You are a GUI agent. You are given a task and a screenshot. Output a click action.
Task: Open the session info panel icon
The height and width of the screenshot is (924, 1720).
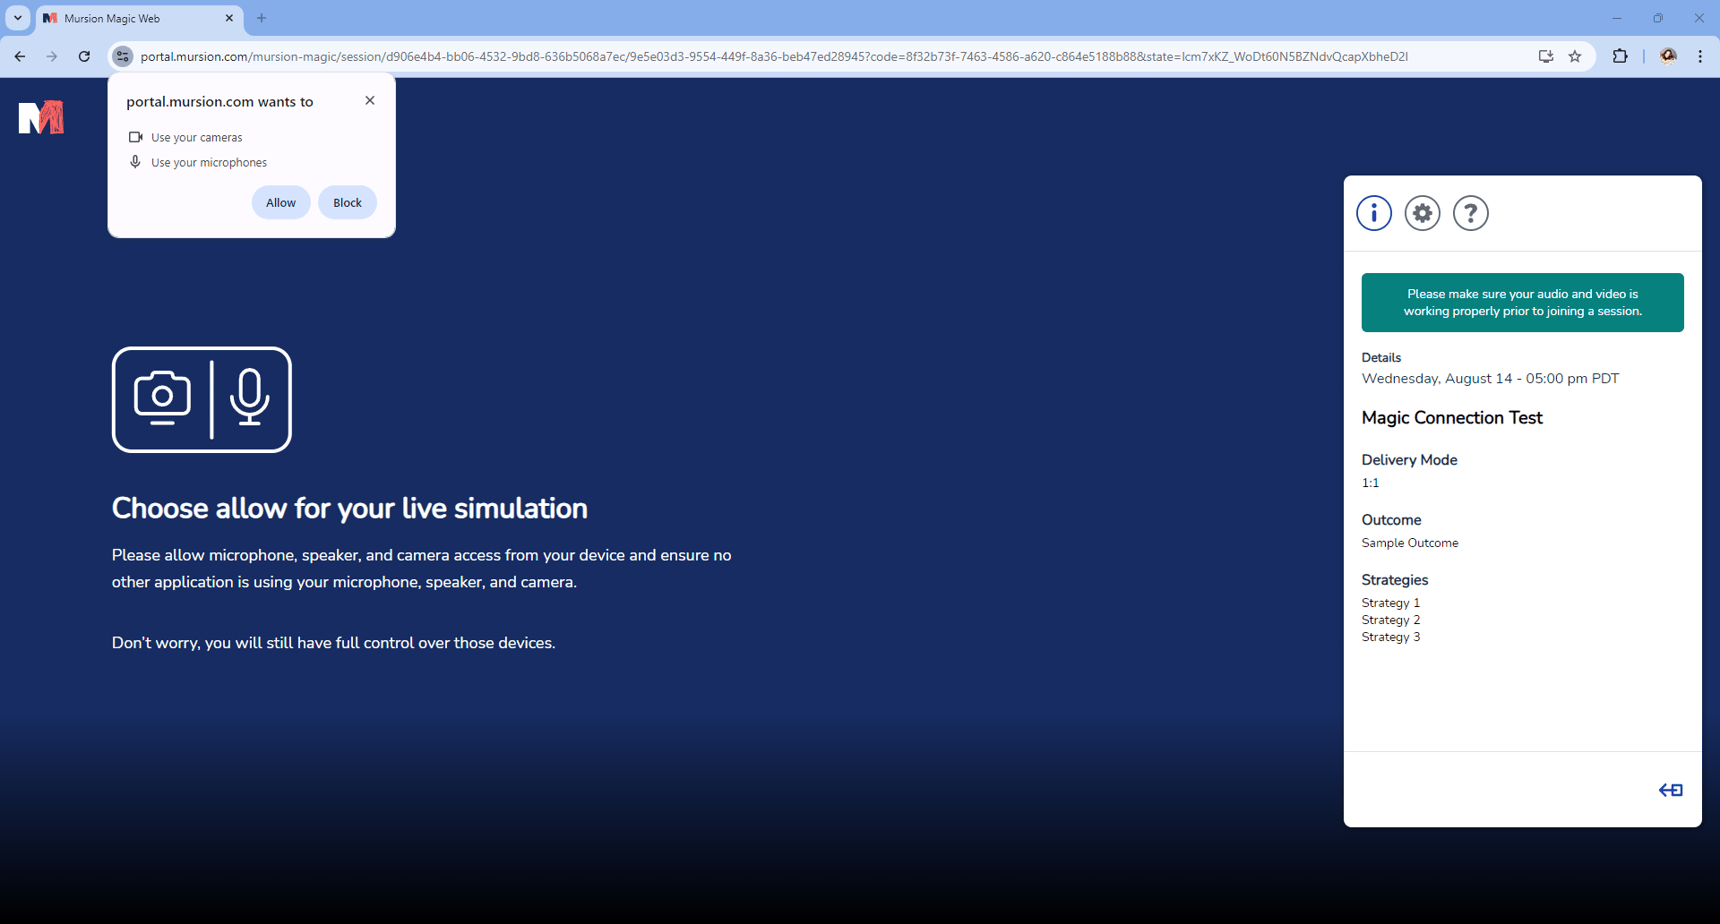click(1373, 213)
